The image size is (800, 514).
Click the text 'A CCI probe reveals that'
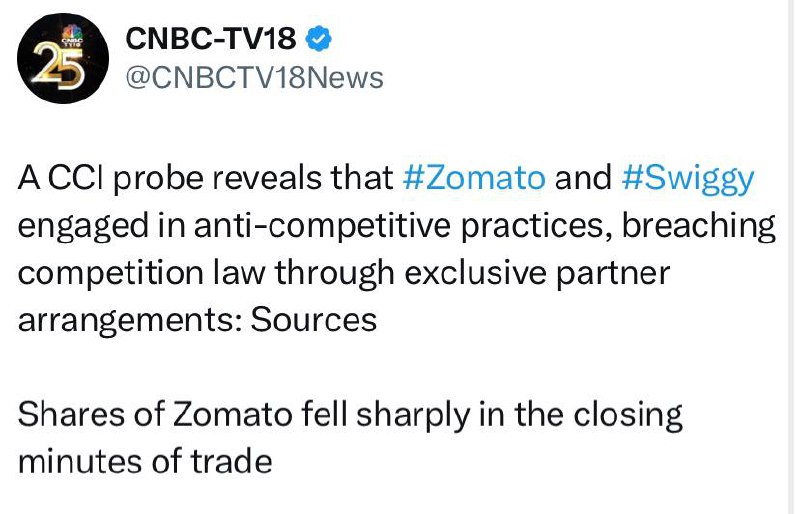point(206,179)
